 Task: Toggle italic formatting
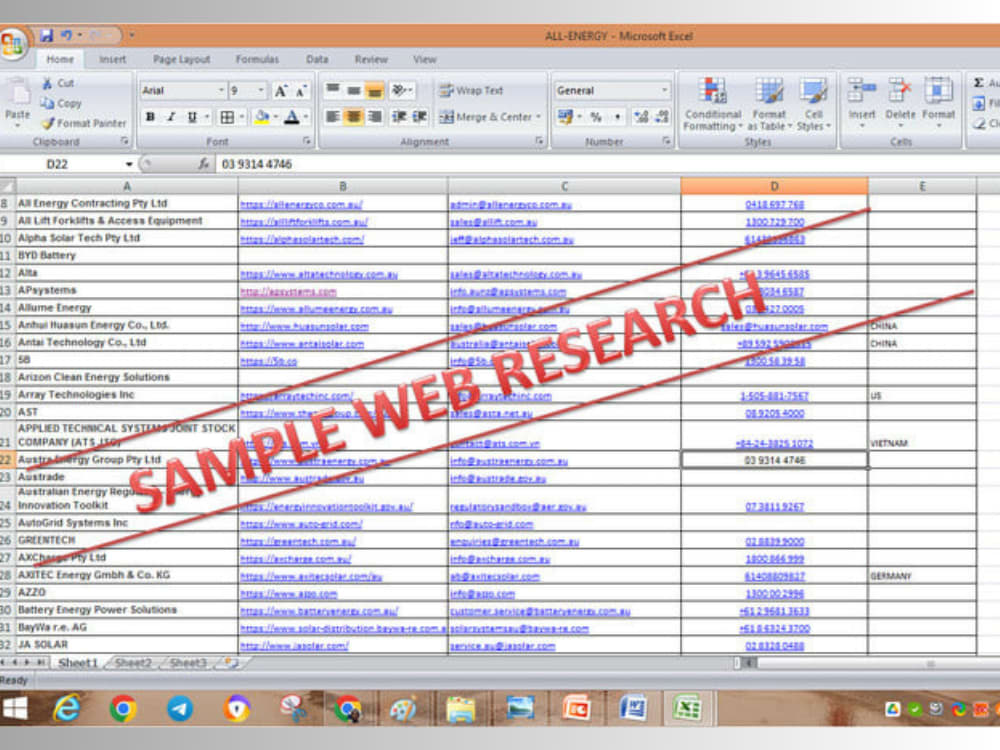(x=171, y=117)
